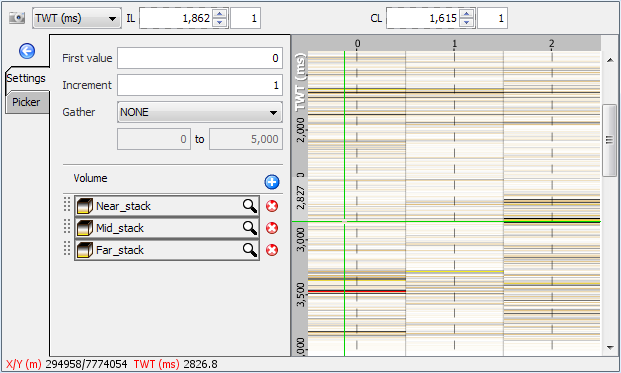The image size is (621, 373).
Task: Click the Mid_stack drag handle
Action: click(67, 227)
